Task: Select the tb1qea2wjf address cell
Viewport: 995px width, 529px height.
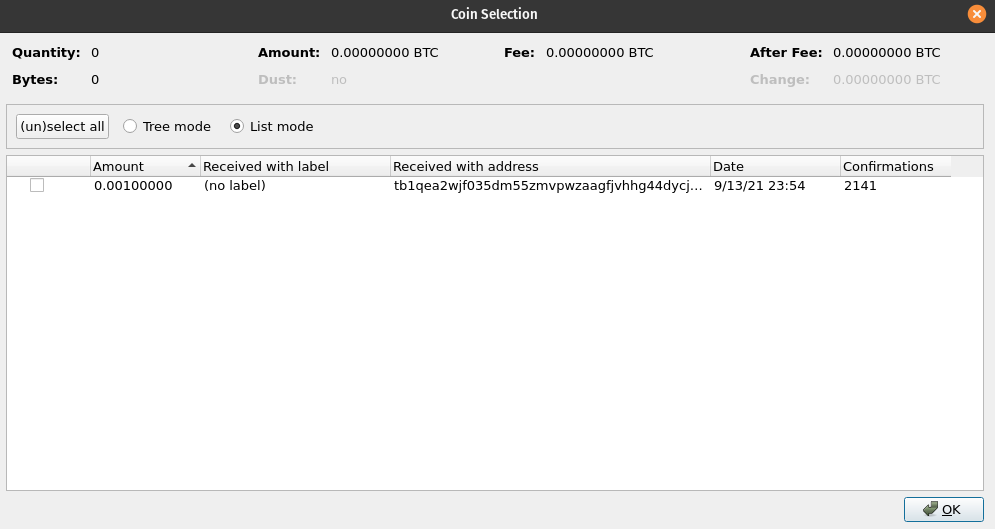Action: tap(548, 186)
